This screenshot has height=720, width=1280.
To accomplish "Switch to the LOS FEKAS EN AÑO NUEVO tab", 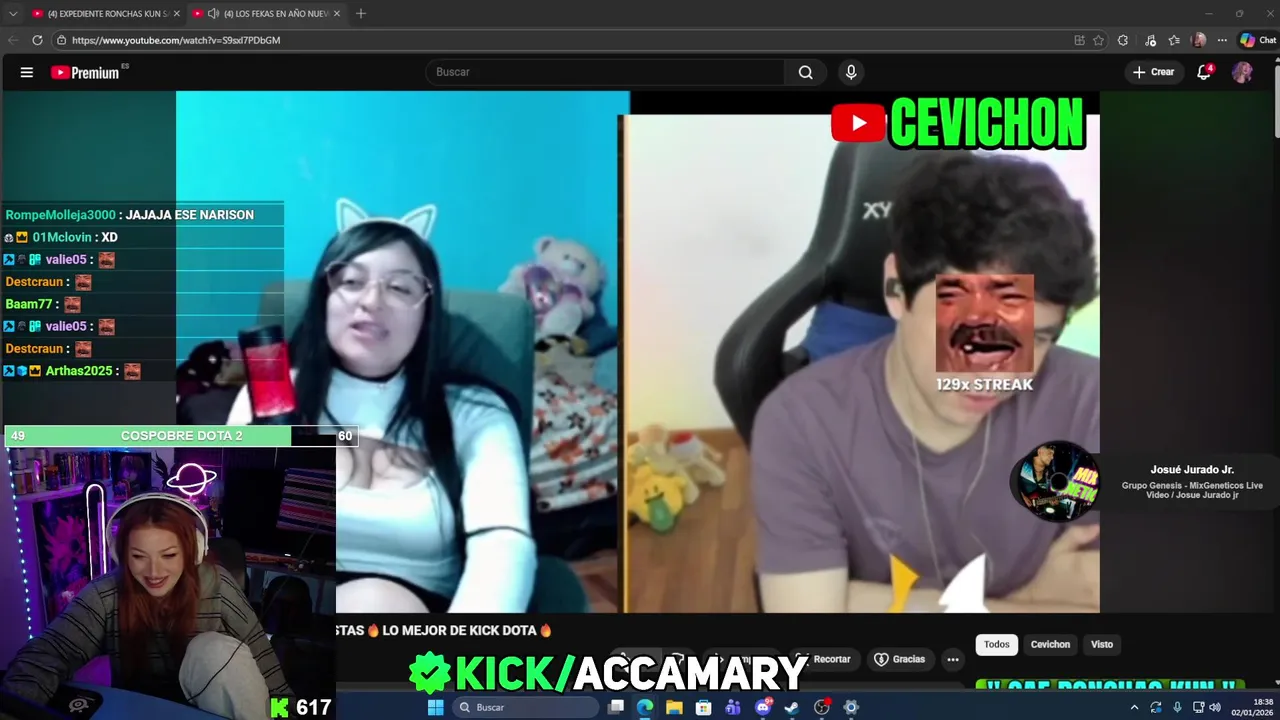I will click(x=266, y=13).
